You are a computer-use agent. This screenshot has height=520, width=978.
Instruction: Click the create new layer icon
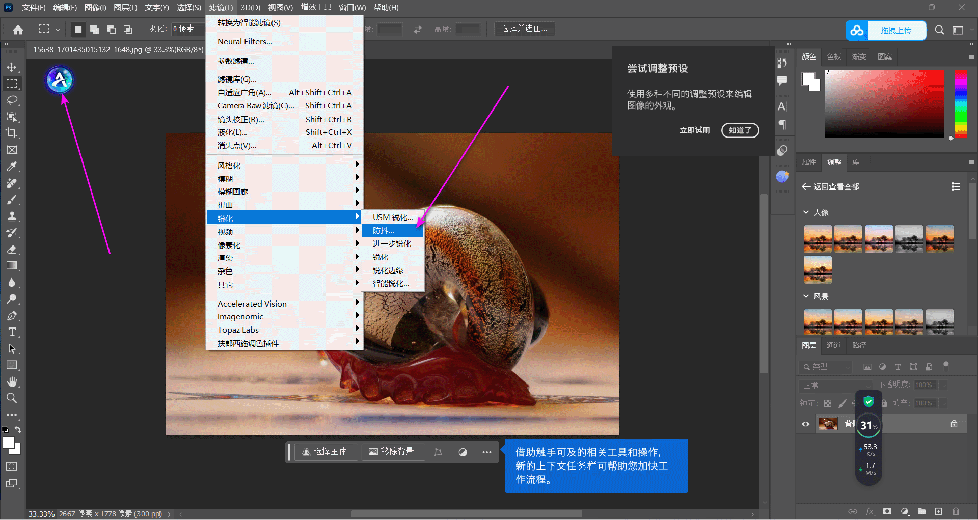click(x=939, y=511)
